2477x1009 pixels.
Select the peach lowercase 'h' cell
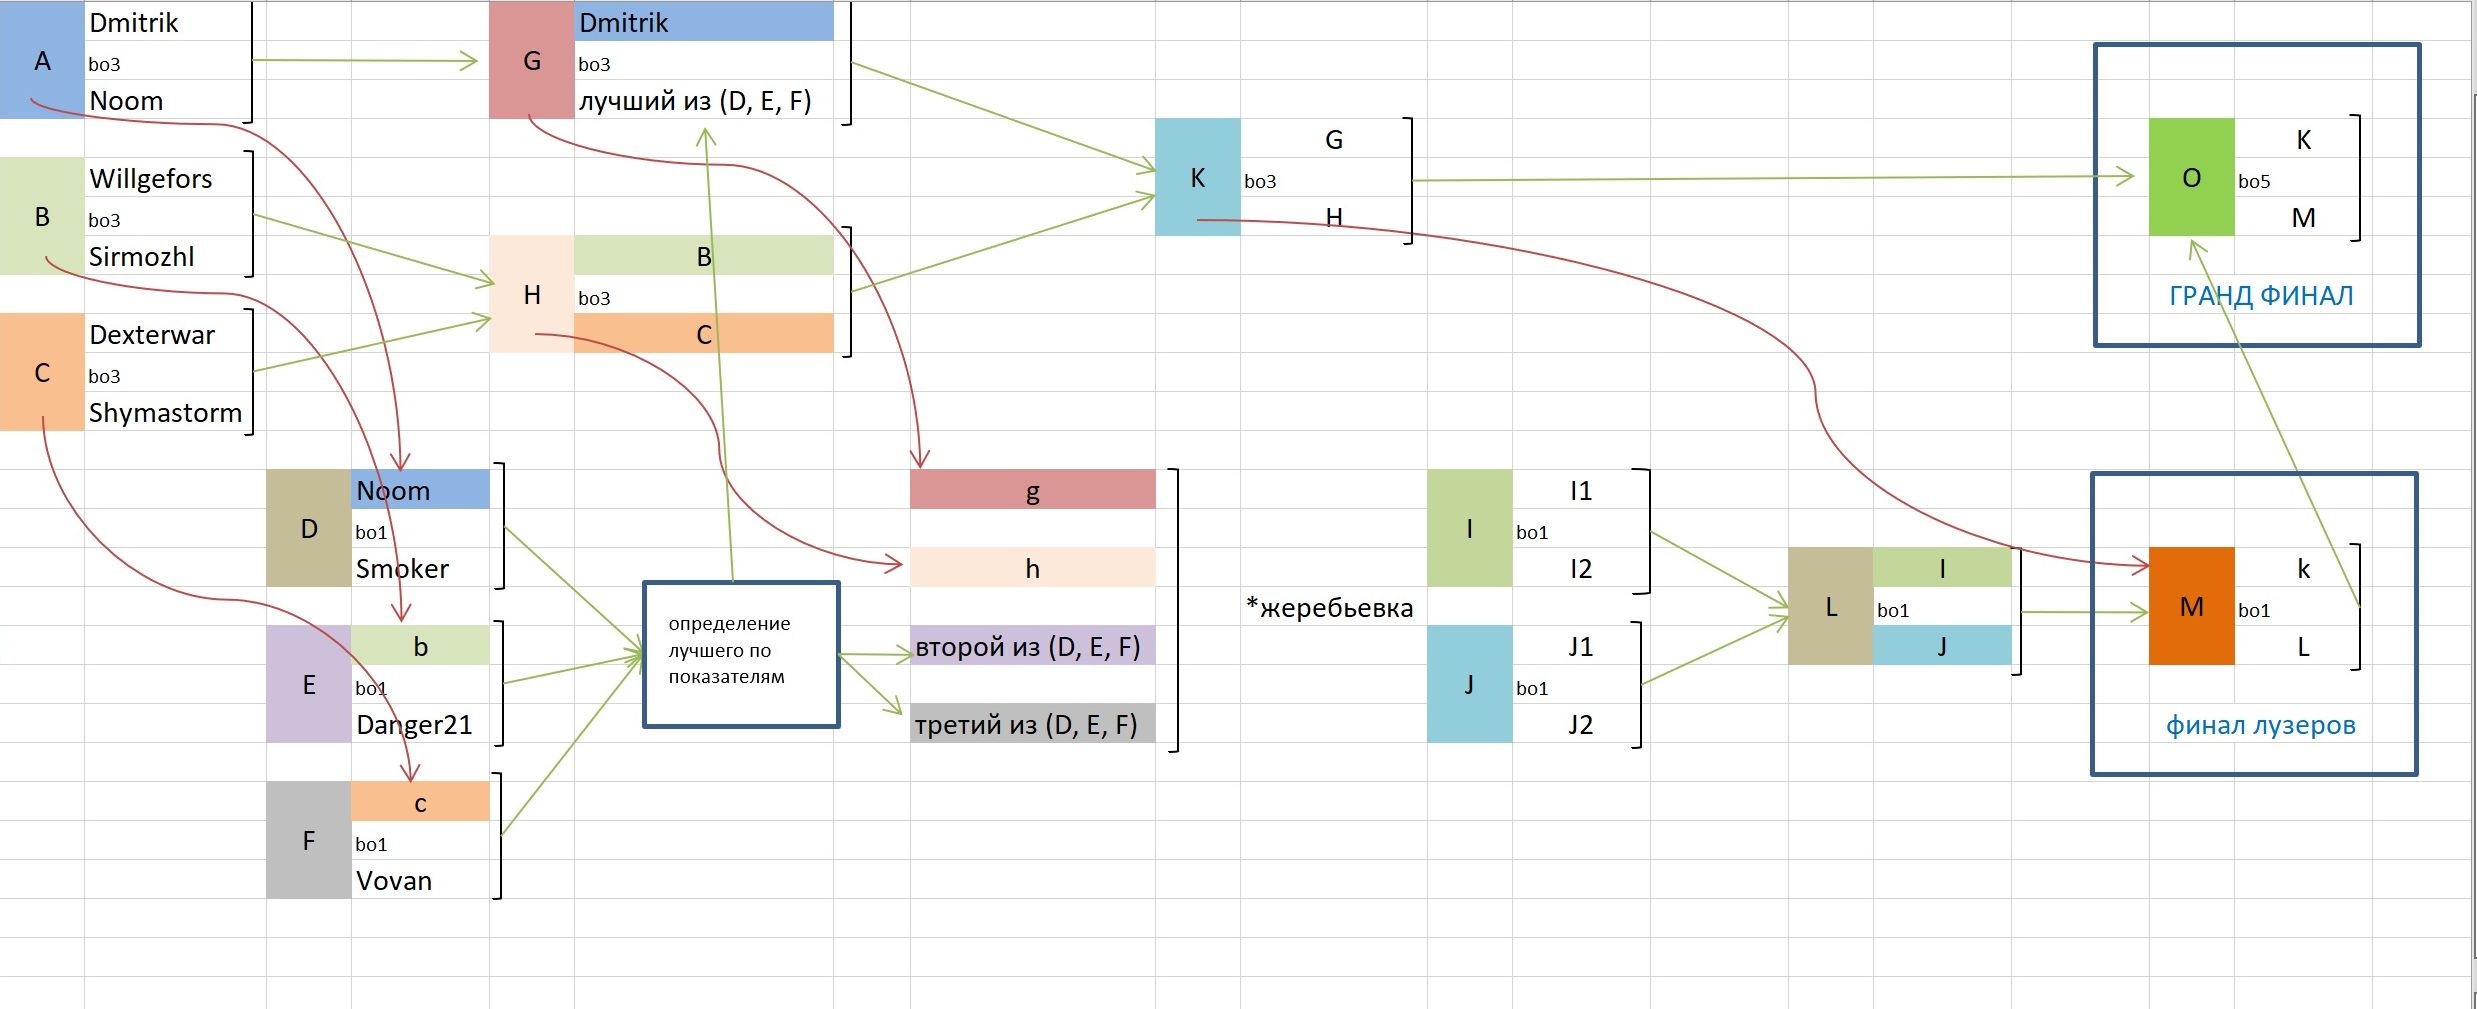coord(1033,568)
